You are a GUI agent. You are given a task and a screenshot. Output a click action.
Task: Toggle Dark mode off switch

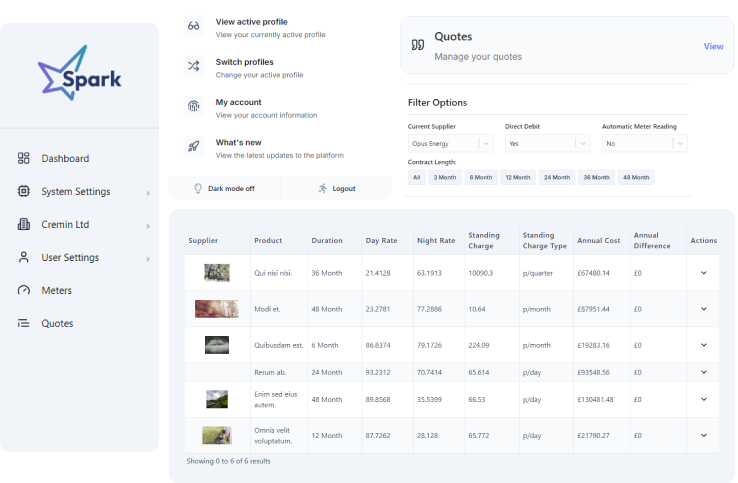point(224,188)
